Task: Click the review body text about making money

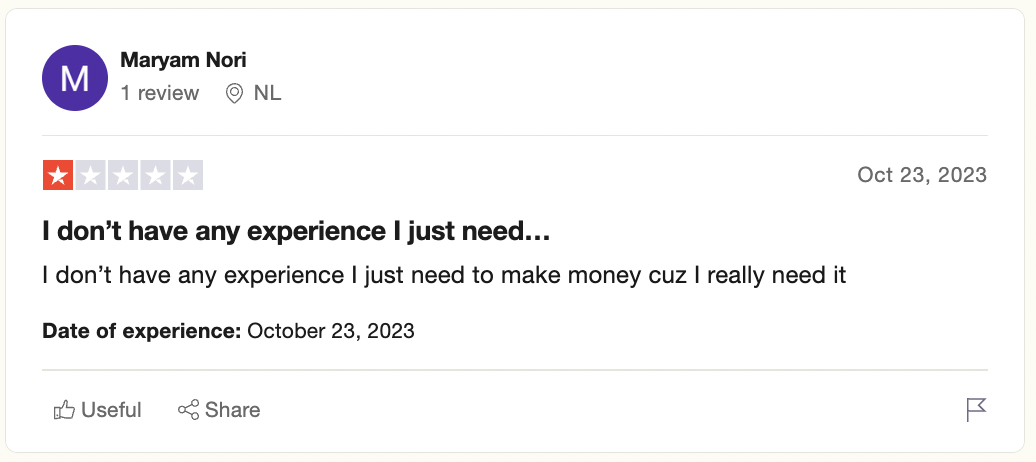Action: 444,275
